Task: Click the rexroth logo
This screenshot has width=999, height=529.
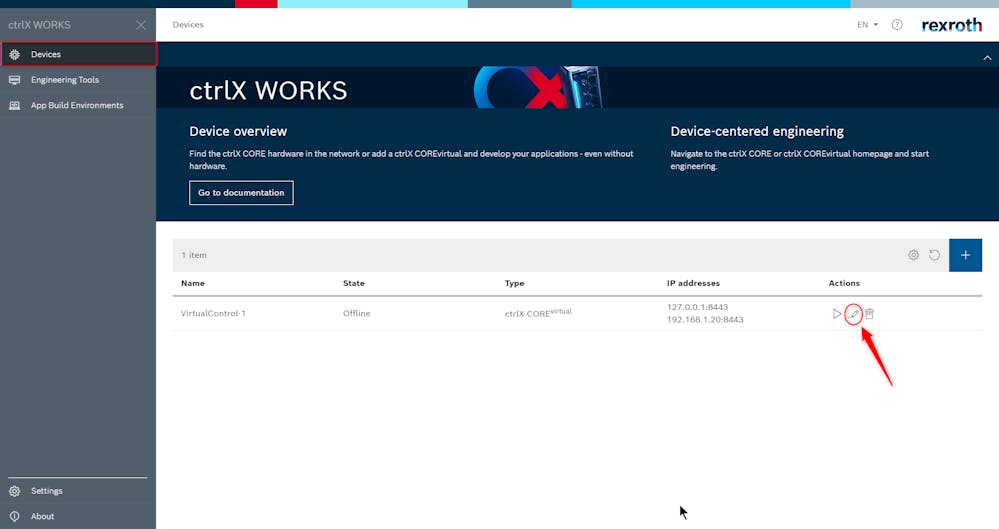Action: pyautogui.click(x=951, y=25)
